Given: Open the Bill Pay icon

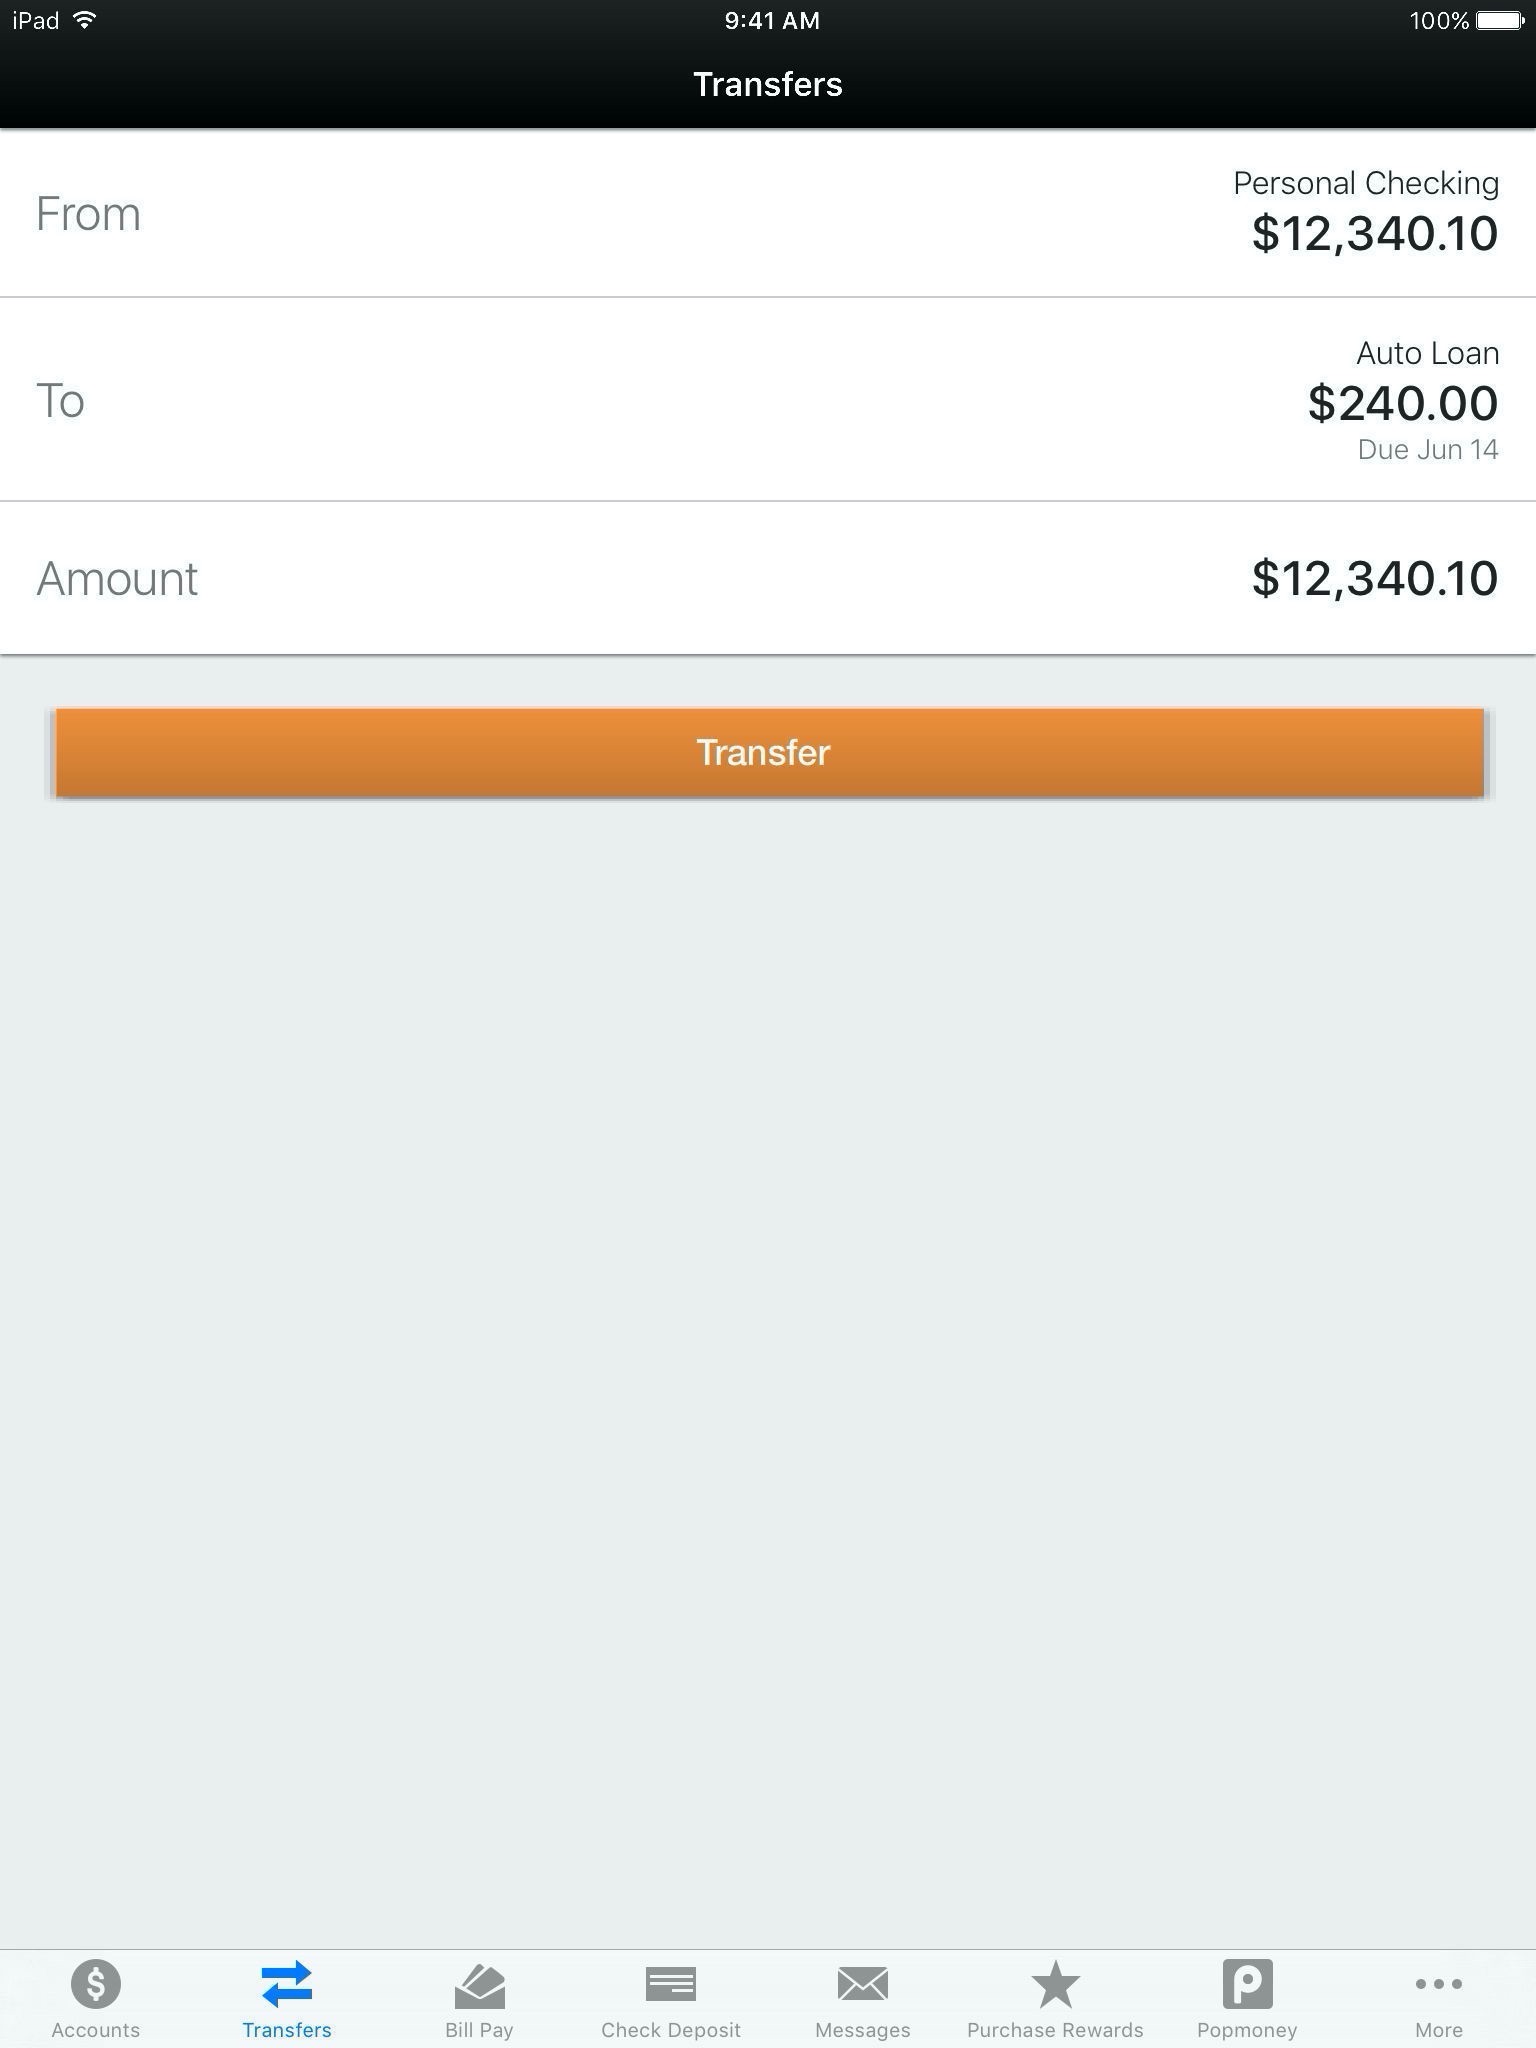Looking at the screenshot, I should [479, 1985].
